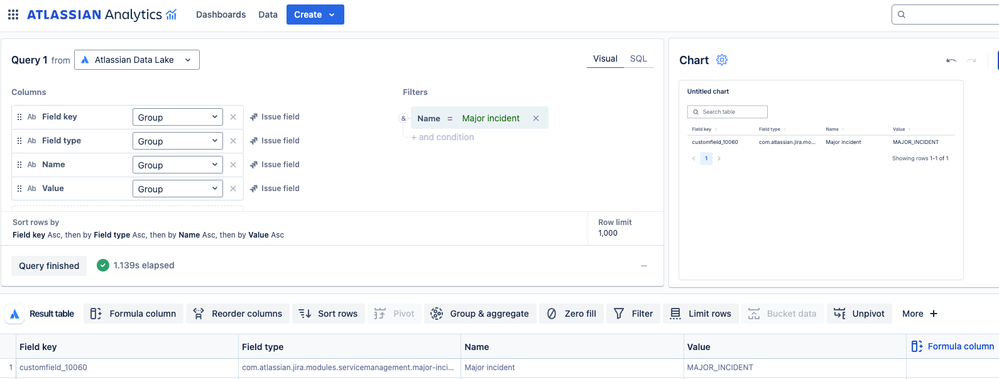This screenshot has height=379, width=999.
Task: Go to the chart's previous page arrow
Action: [x=694, y=158]
